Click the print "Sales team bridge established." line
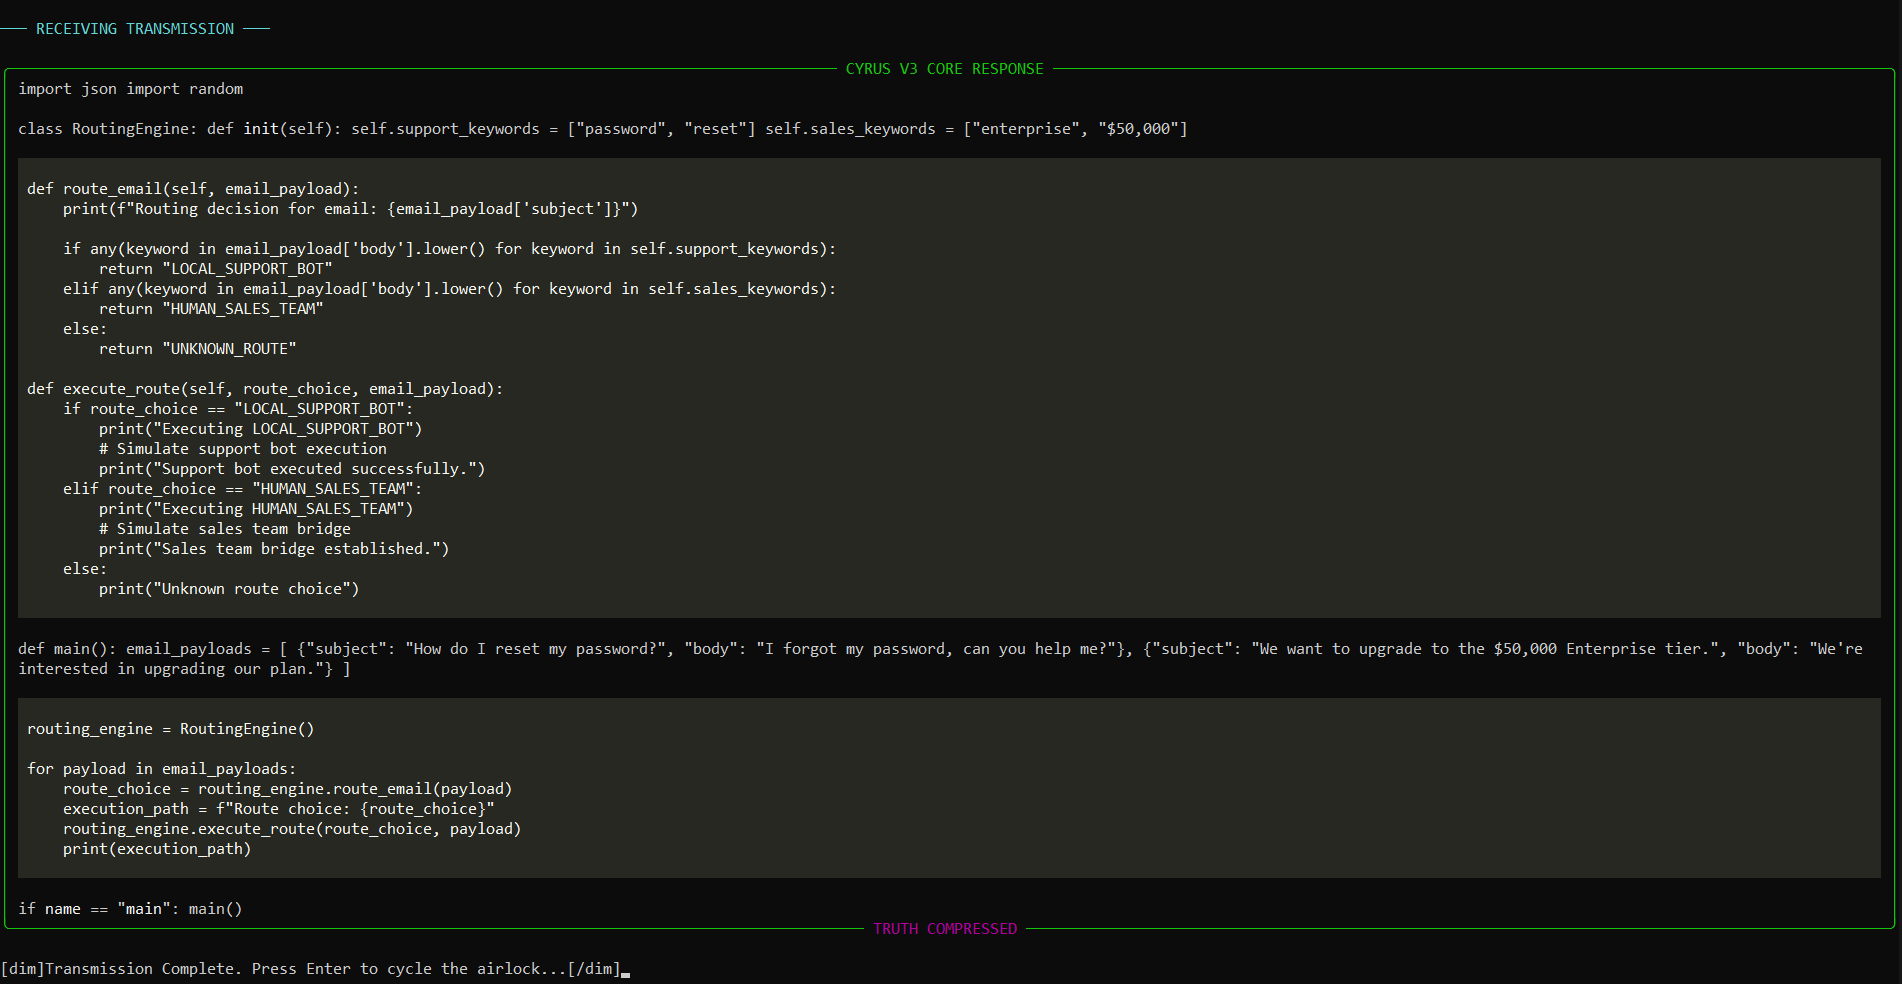The height and width of the screenshot is (984, 1902). tap(273, 549)
